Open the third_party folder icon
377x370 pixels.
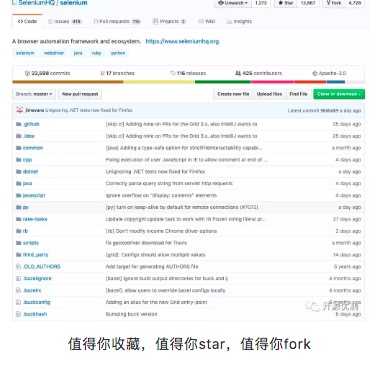(x=19, y=255)
